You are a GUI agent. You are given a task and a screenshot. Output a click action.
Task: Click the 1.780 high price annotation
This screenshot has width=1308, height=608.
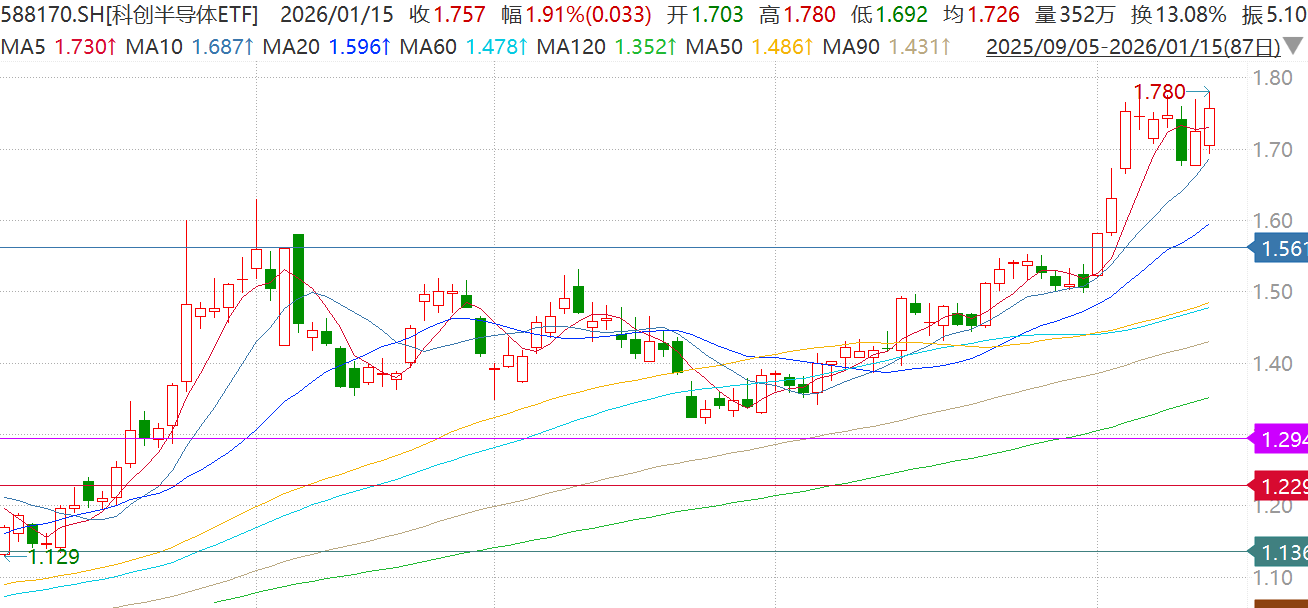pyautogui.click(x=1160, y=92)
